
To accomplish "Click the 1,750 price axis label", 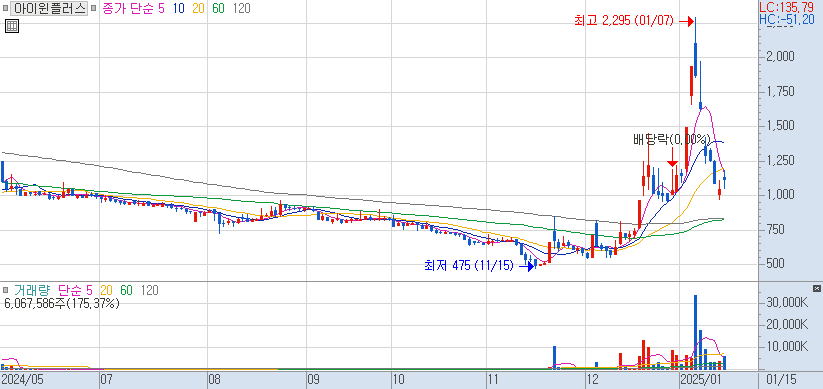I will click(780, 92).
